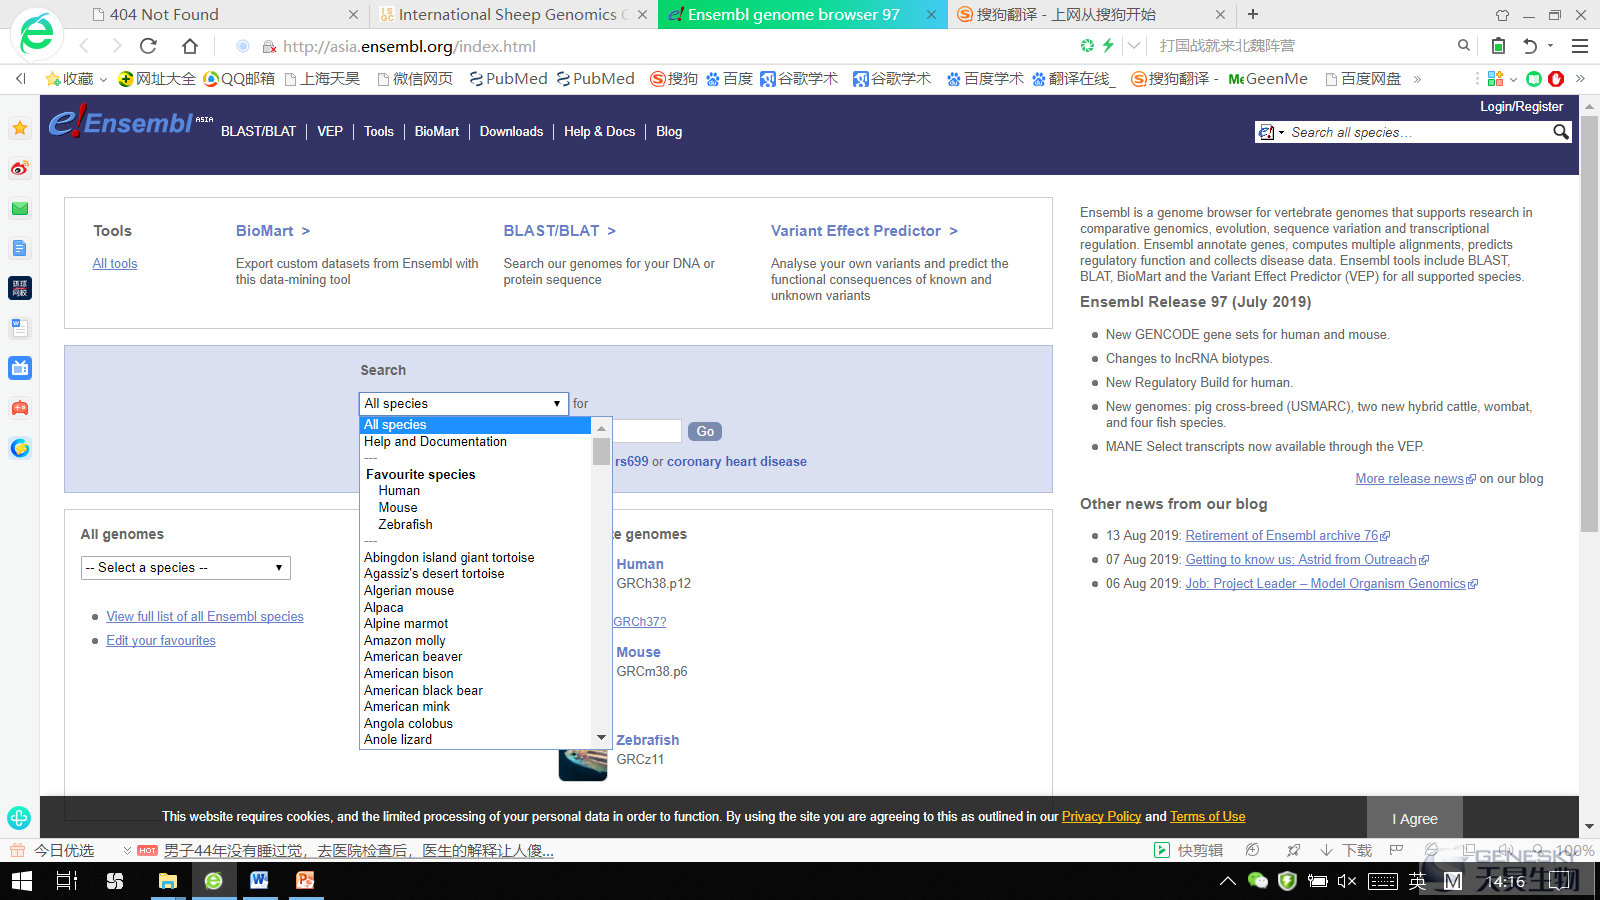Viewport: 1600px width, 900px height.
Task: Open document icon in left sidebar
Action: pyautogui.click(x=20, y=248)
